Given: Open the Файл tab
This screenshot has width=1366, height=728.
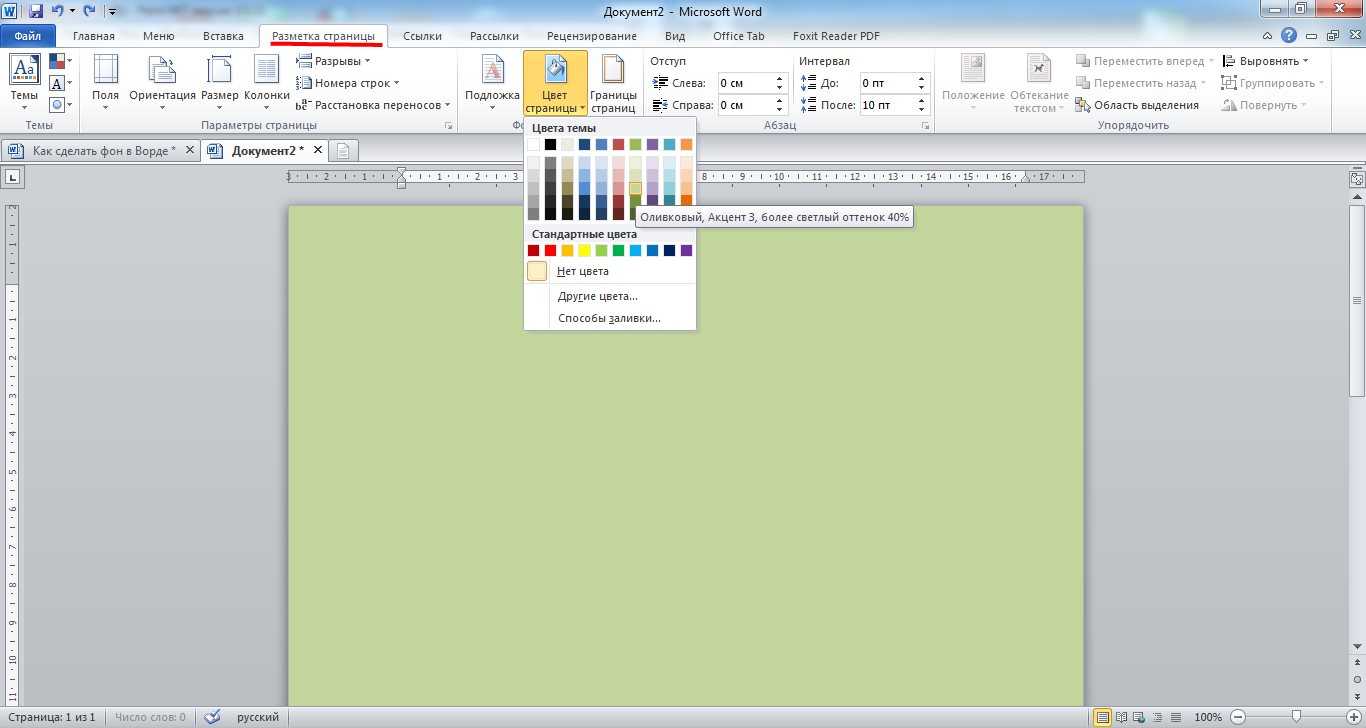Looking at the screenshot, I should (x=28, y=36).
